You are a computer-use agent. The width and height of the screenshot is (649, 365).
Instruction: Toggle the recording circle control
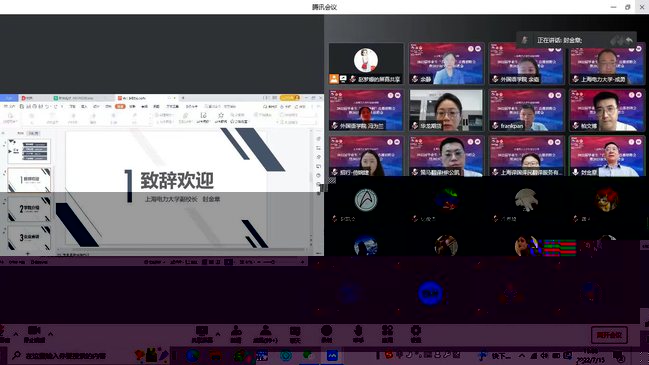(327, 334)
